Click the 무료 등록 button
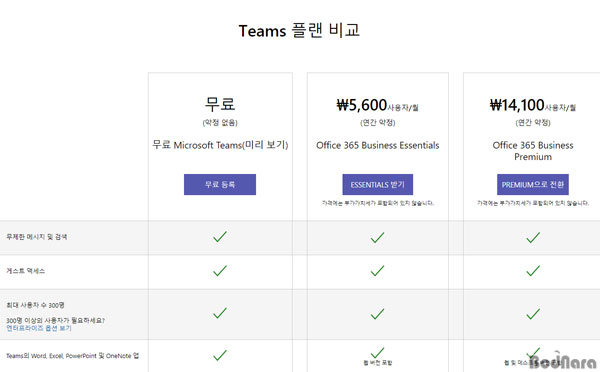600x372 pixels. (220, 184)
